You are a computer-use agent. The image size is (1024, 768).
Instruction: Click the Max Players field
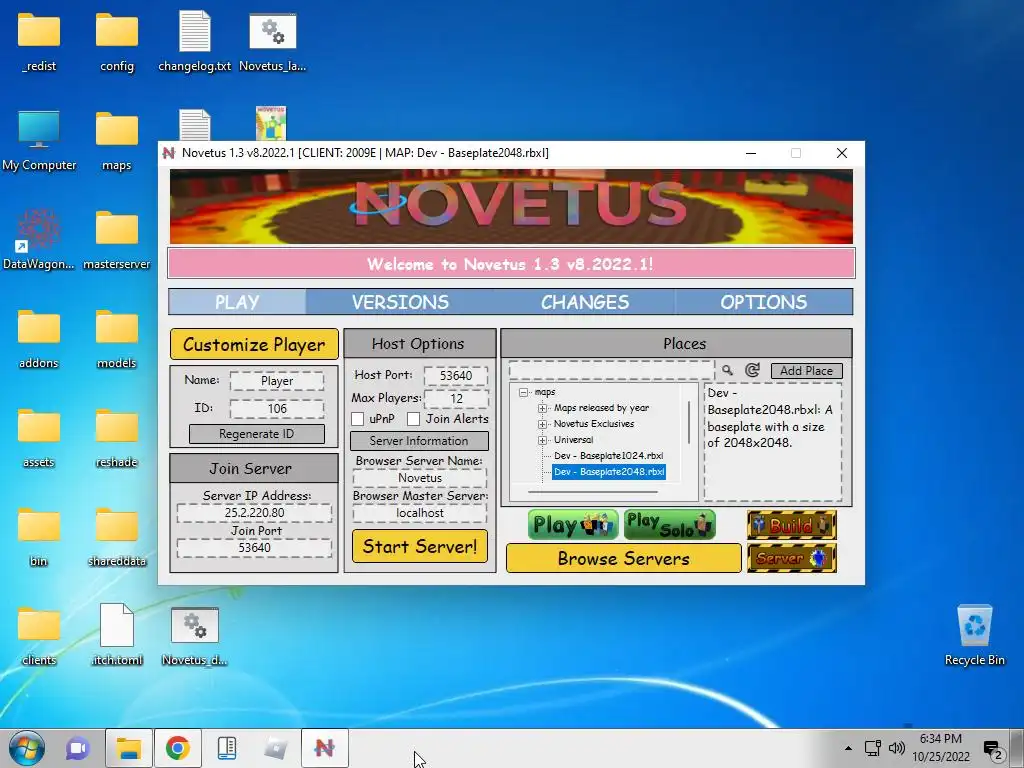click(x=456, y=398)
